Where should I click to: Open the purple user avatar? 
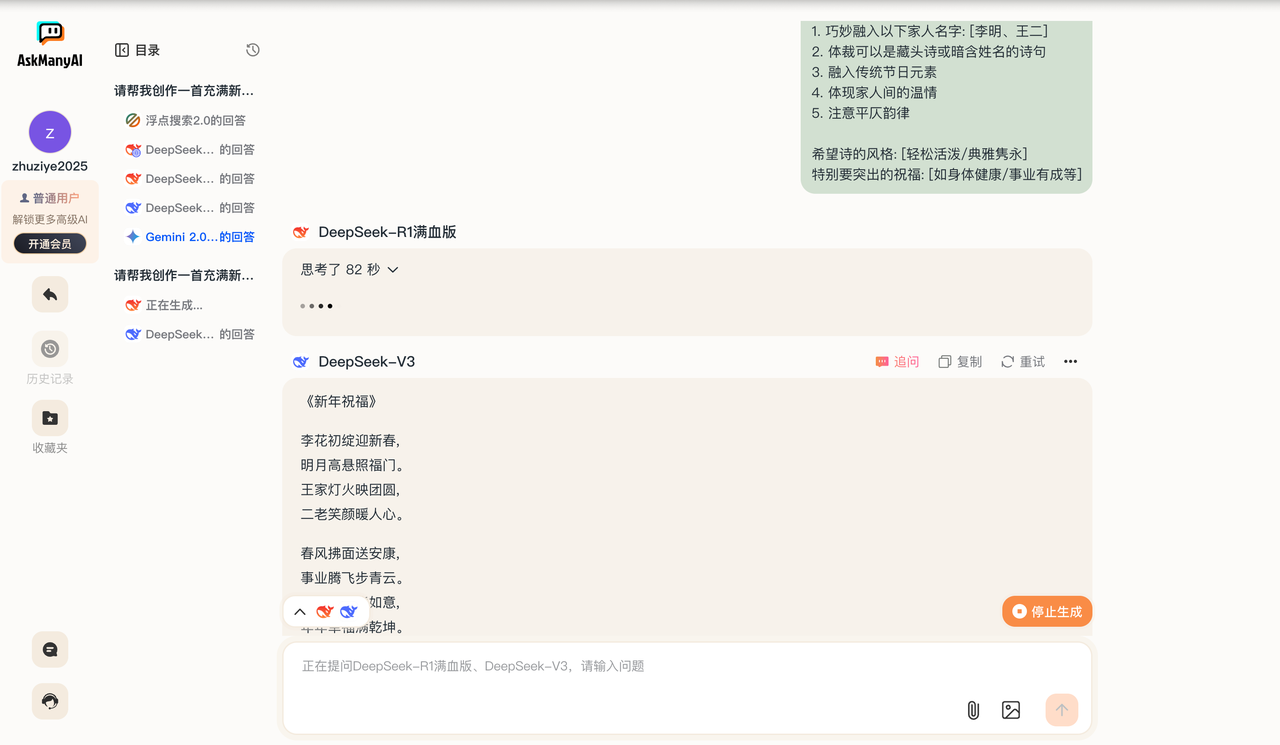pyautogui.click(x=50, y=132)
